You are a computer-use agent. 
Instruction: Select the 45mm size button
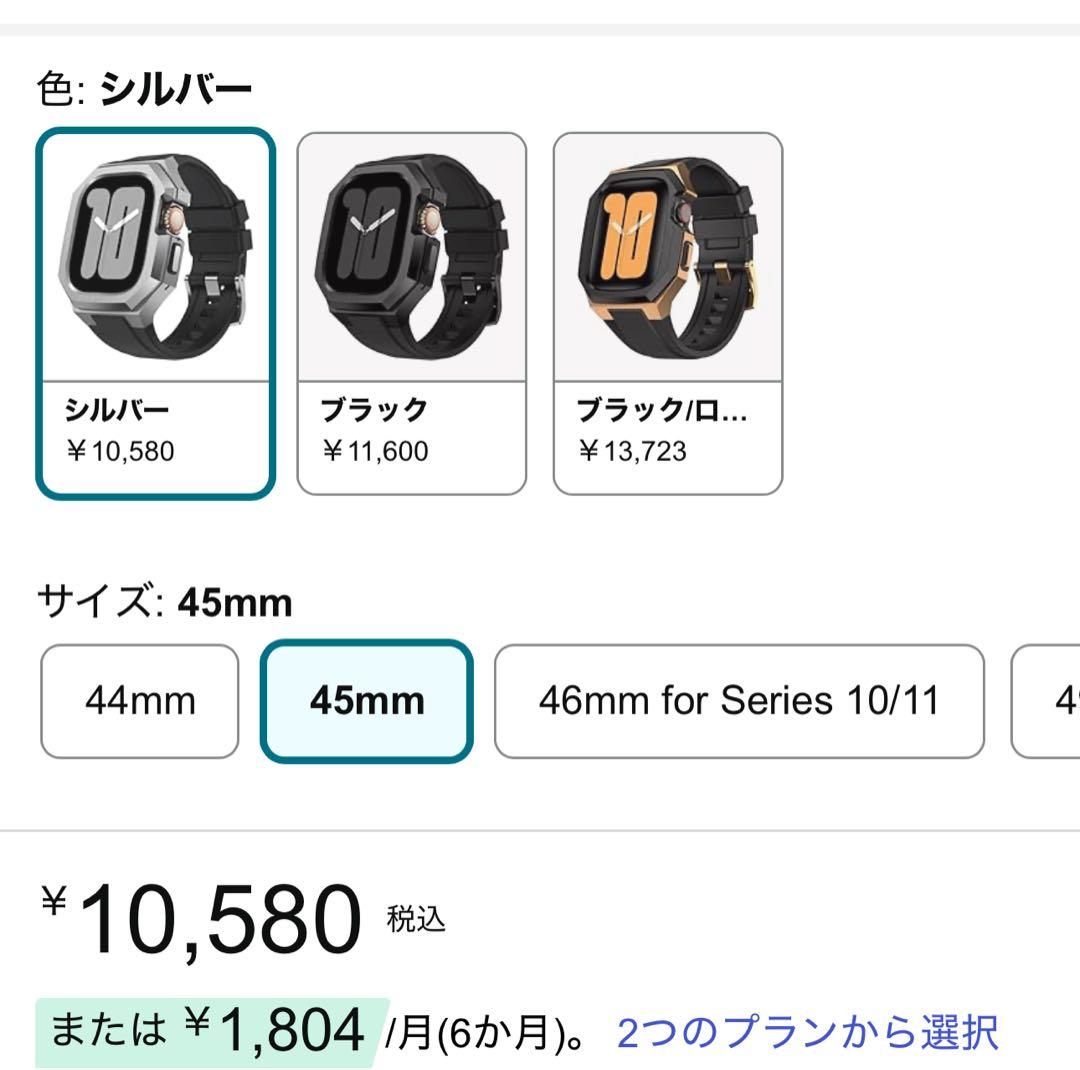(367, 701)
